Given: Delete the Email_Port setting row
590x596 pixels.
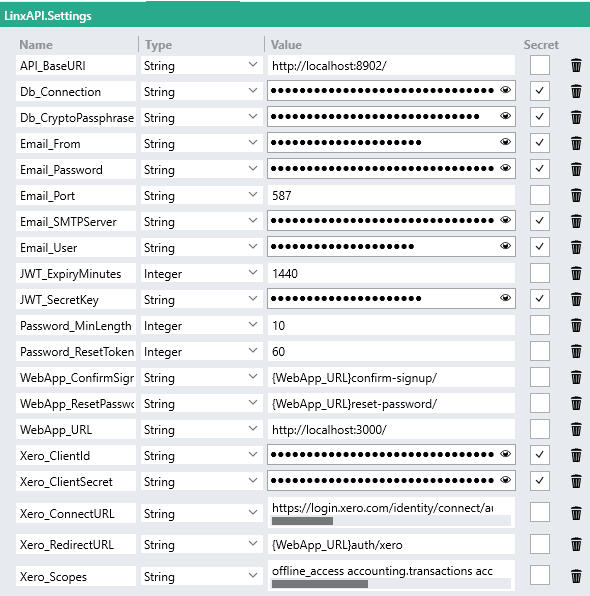Looking at the screenshot, I should pos(576,195).
